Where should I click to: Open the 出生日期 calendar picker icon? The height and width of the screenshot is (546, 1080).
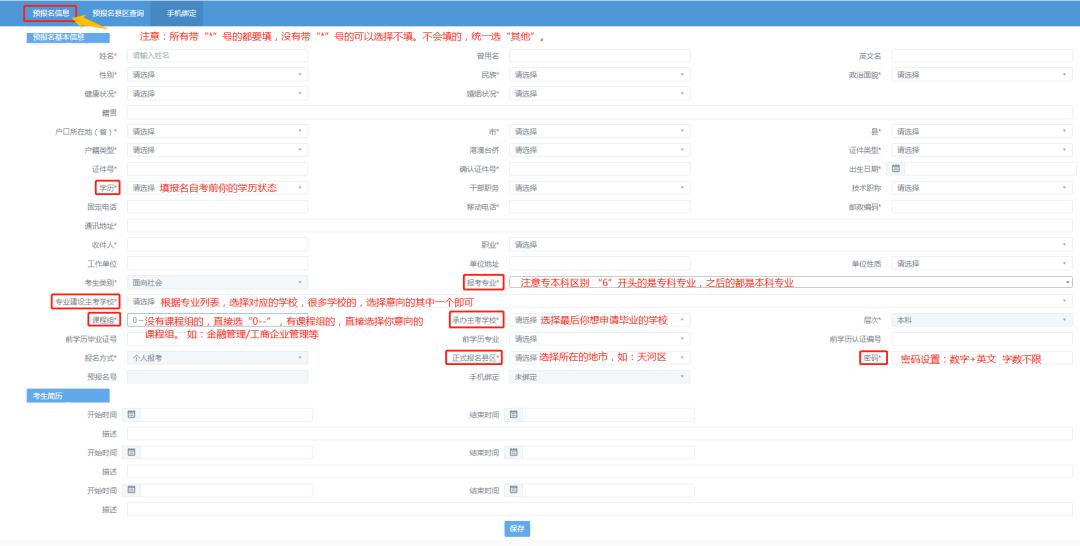click(896, 168)
